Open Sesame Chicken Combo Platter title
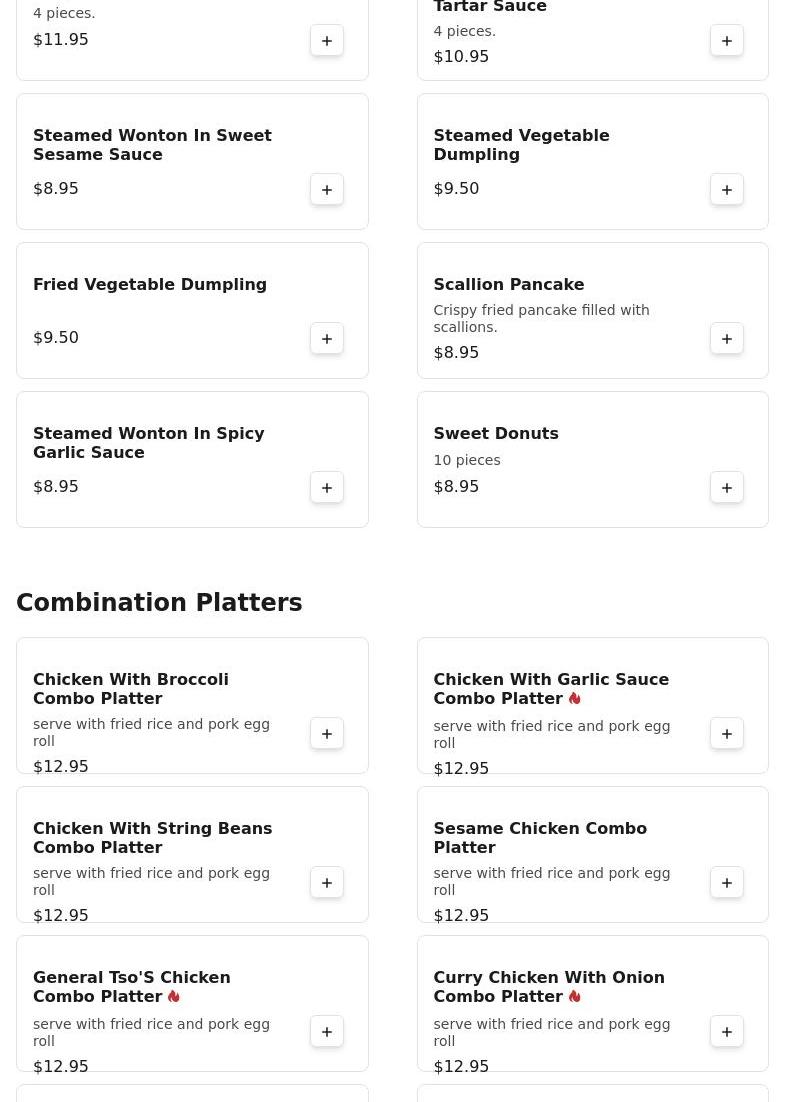Image resolution: width=785 pixels, height=1102 pixels. click(x=539, y=837)
